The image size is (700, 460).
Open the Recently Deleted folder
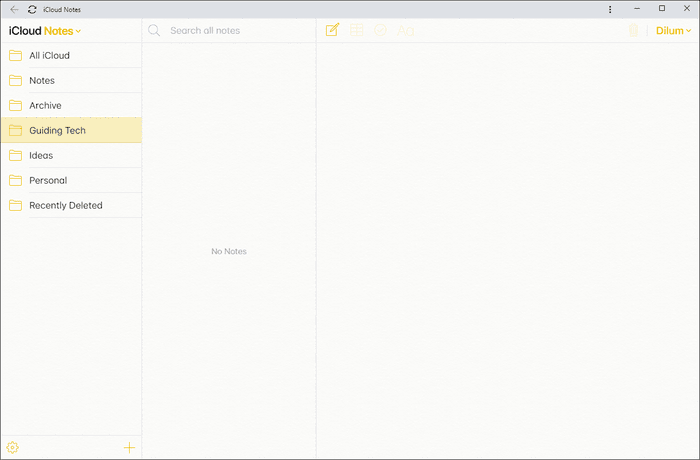point(71,205)
